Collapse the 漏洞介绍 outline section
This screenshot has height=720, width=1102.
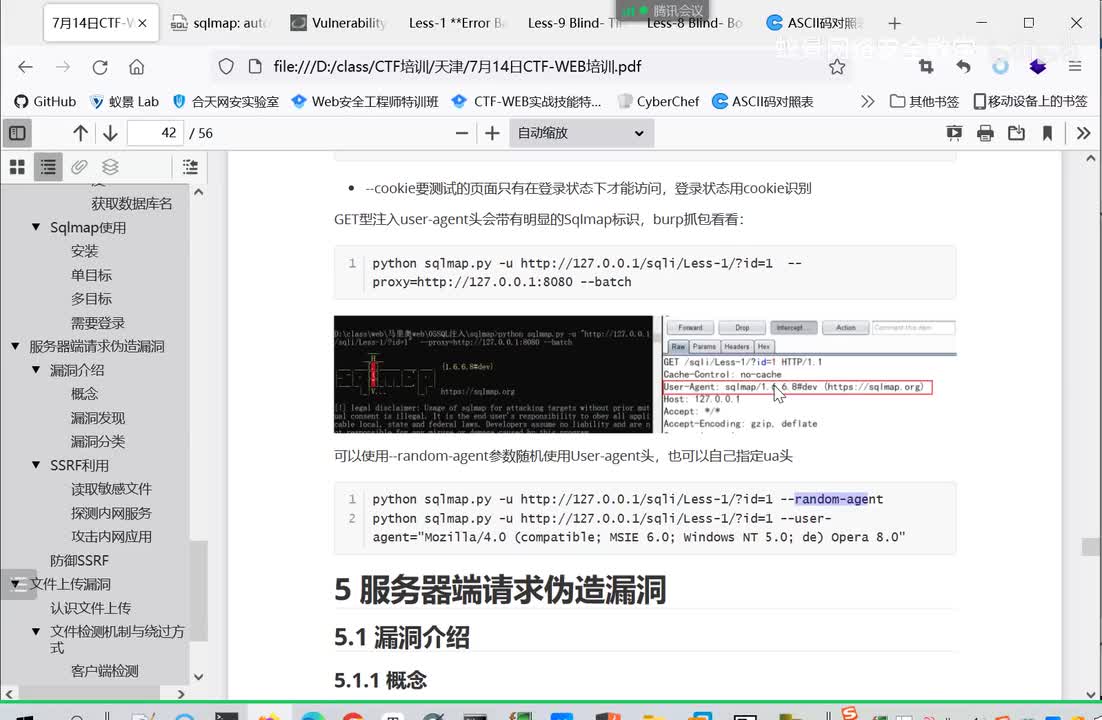(36, 370)
